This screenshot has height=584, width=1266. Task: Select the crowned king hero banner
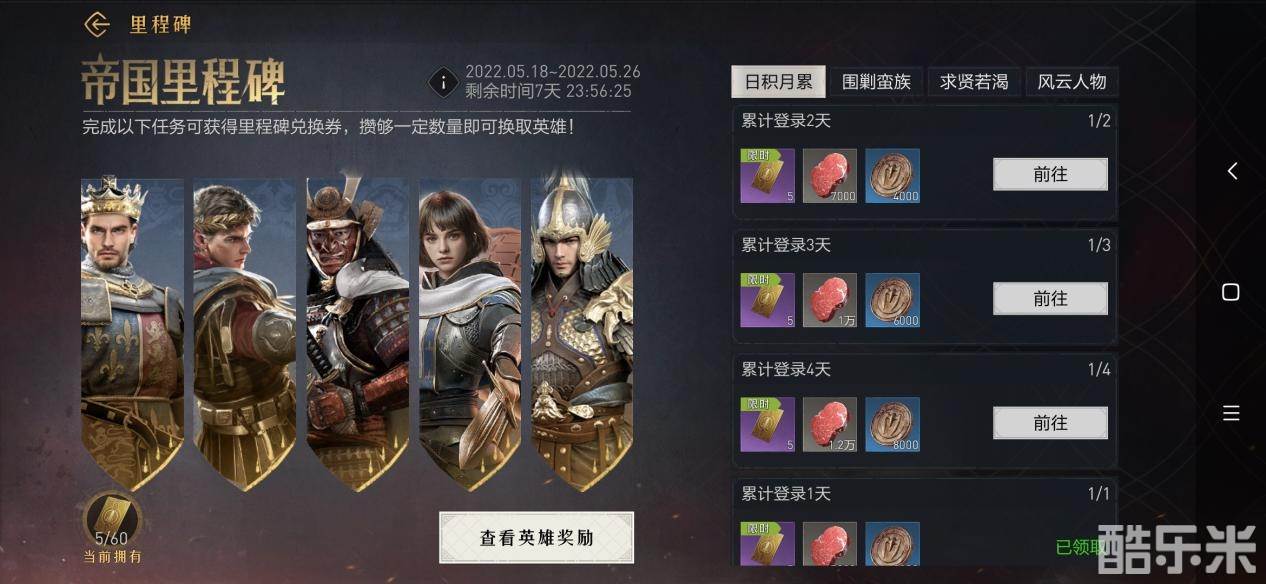point(132,330)
